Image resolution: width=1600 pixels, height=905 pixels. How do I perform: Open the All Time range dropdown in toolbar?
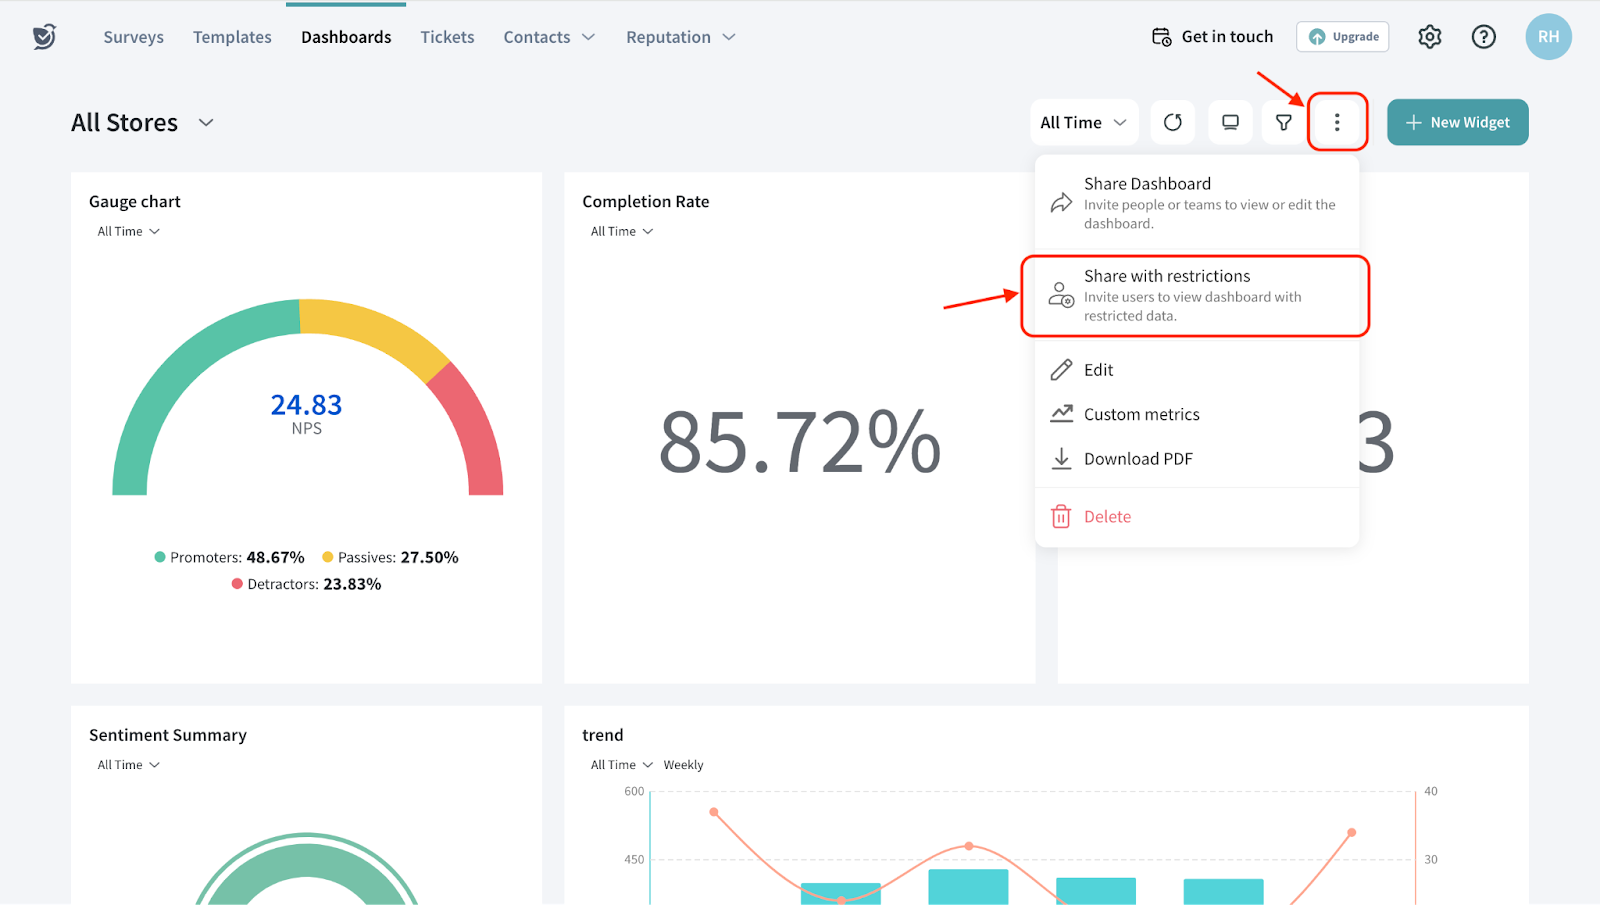pyautogui.click(x=1083, y=122)
